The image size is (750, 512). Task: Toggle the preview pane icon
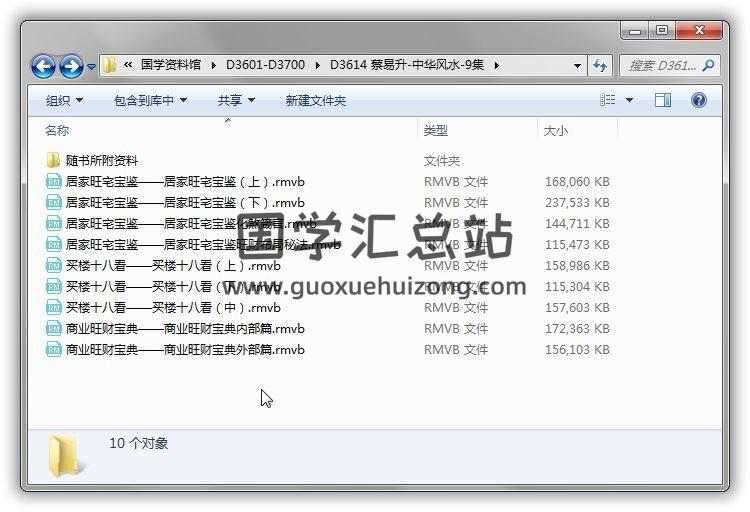[662, 100]
